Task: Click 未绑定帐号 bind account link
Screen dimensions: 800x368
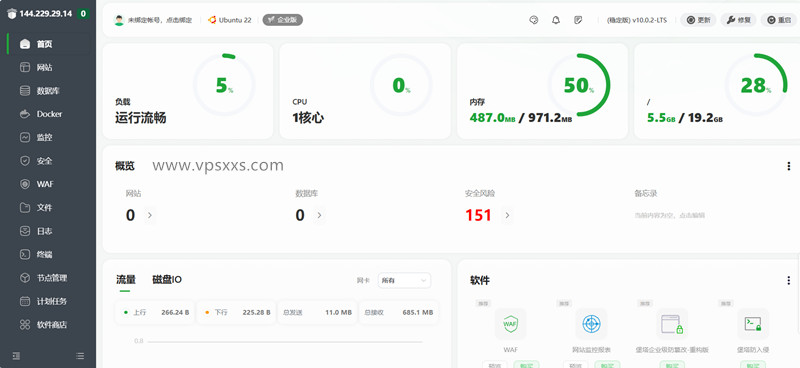Action: (x=160, y=20)
